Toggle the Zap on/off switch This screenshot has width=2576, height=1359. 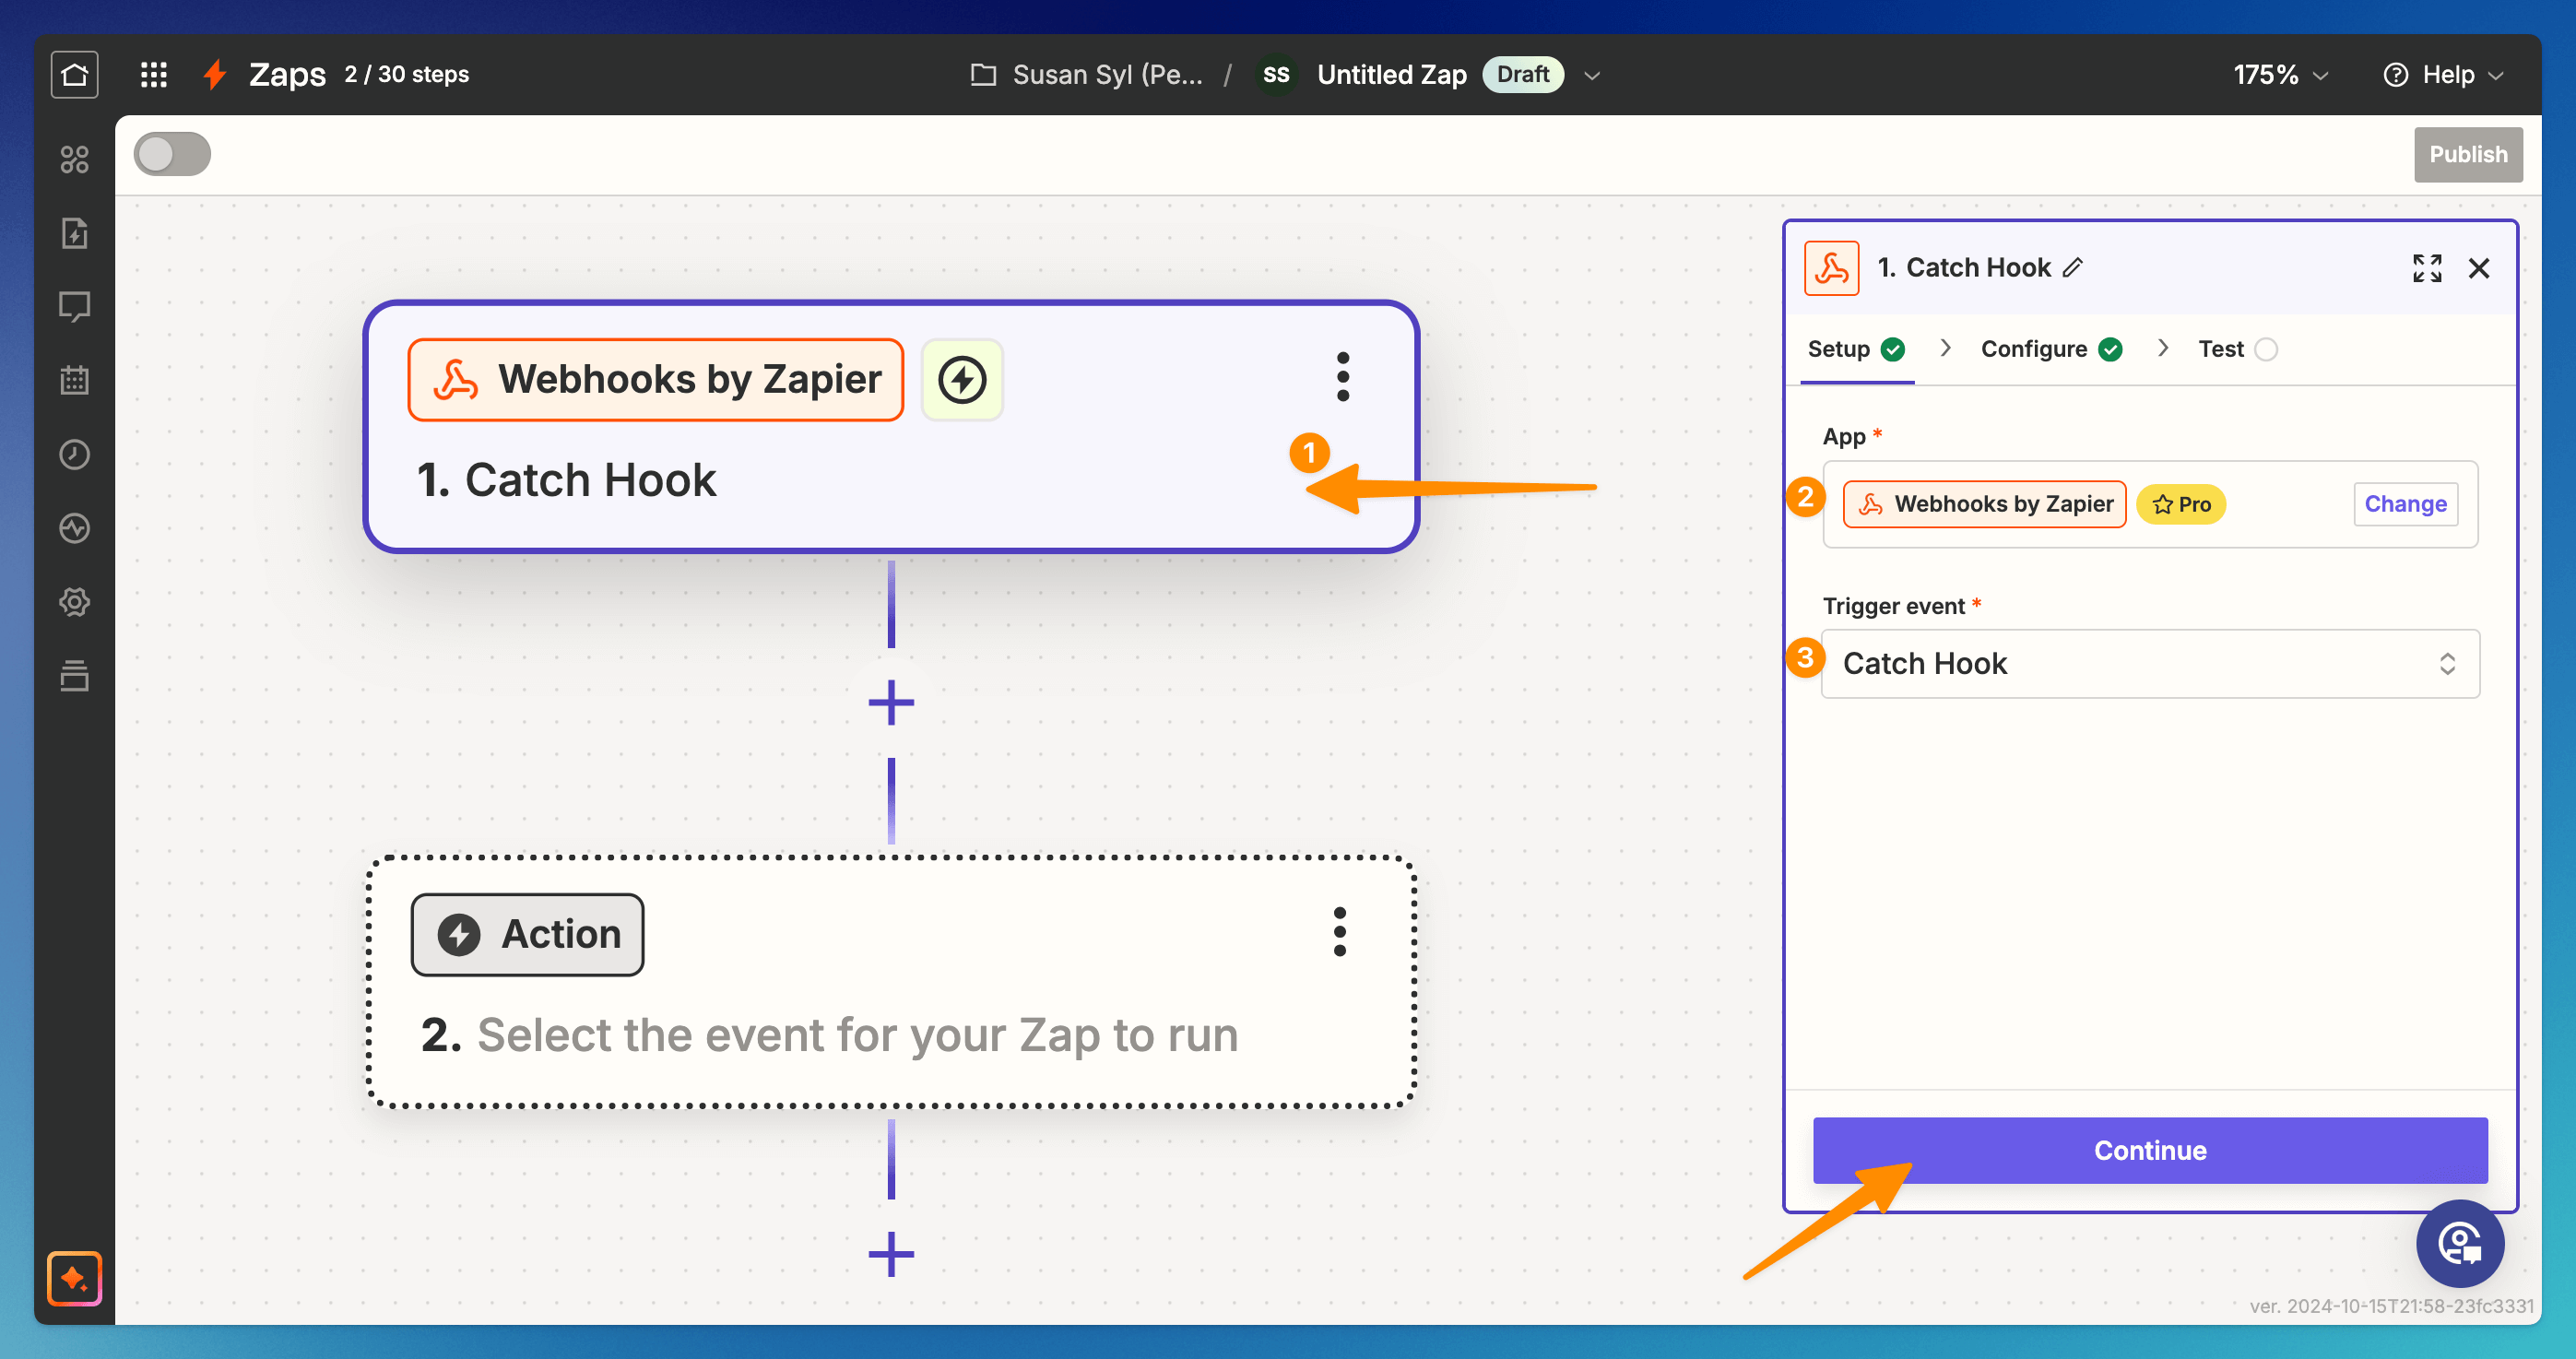click(x=172, y=154)
